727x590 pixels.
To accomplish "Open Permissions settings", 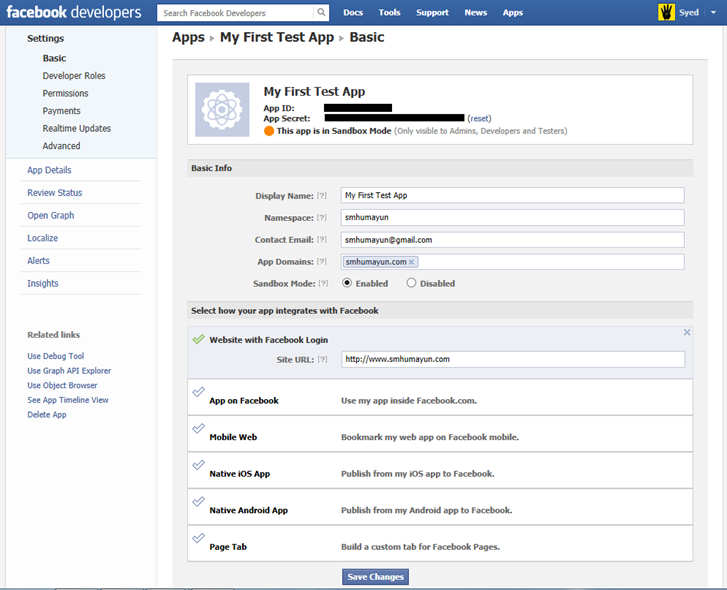I will pyautogui.click(x=65, y=93).
